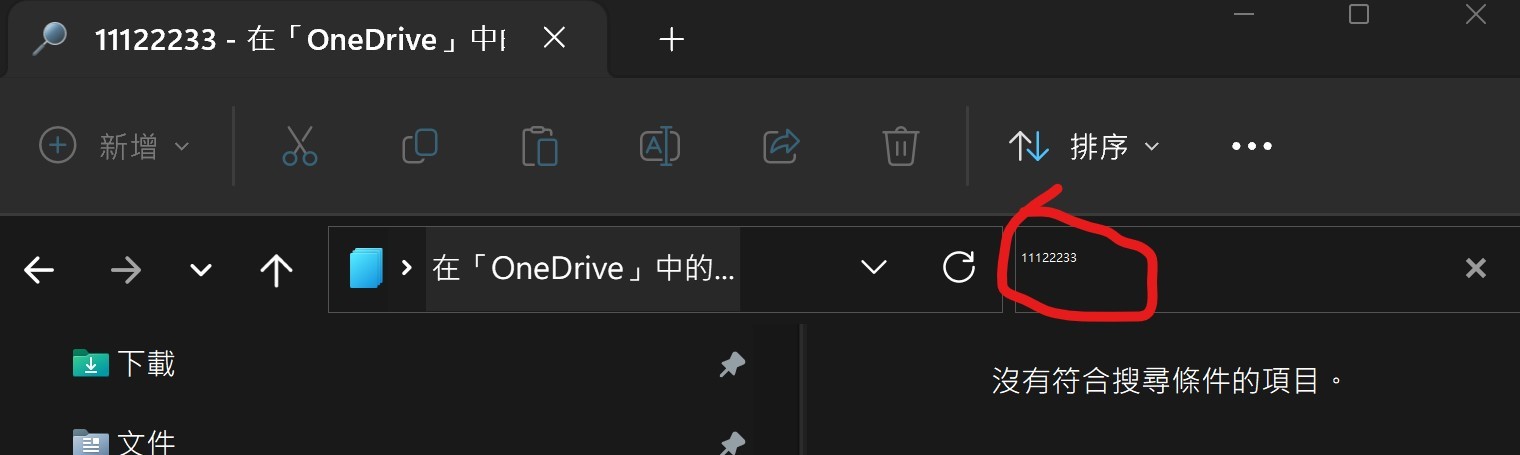Screen dimensions: 1520x455
Task: Open the 新增 new item dropdown
Action: click(x=114, y=147)
